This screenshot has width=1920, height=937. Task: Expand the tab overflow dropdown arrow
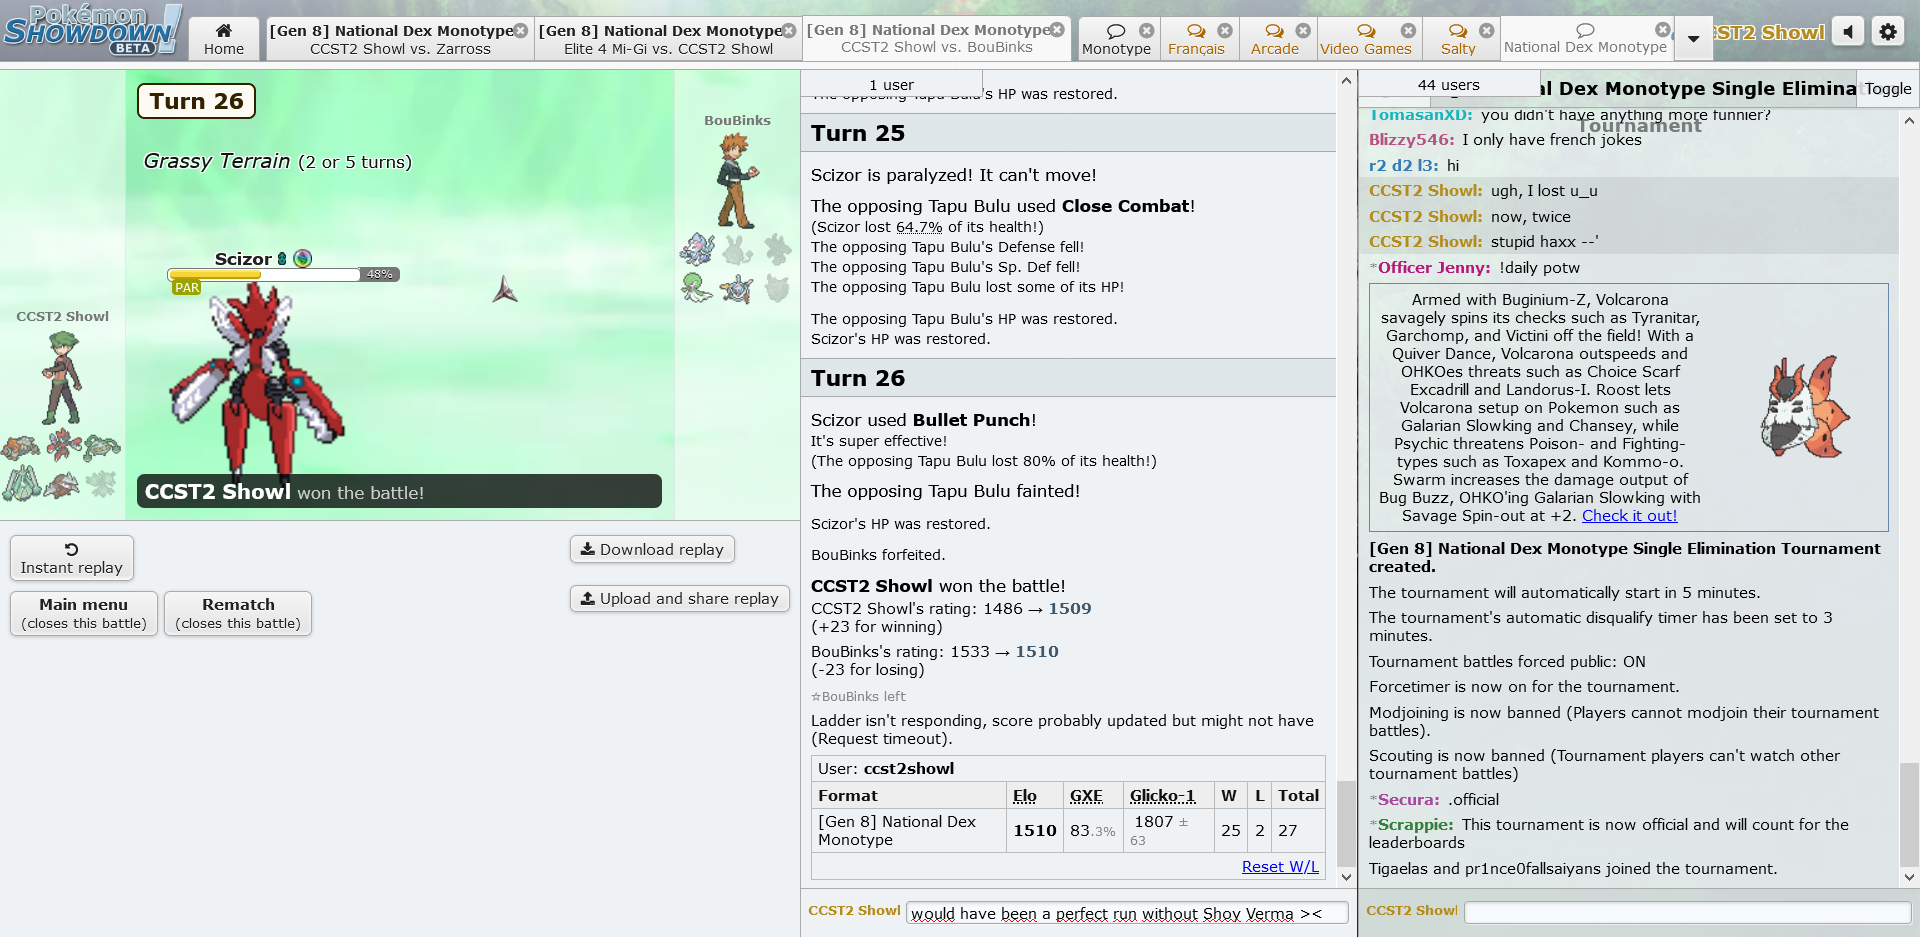click(x=1693, y=39)
